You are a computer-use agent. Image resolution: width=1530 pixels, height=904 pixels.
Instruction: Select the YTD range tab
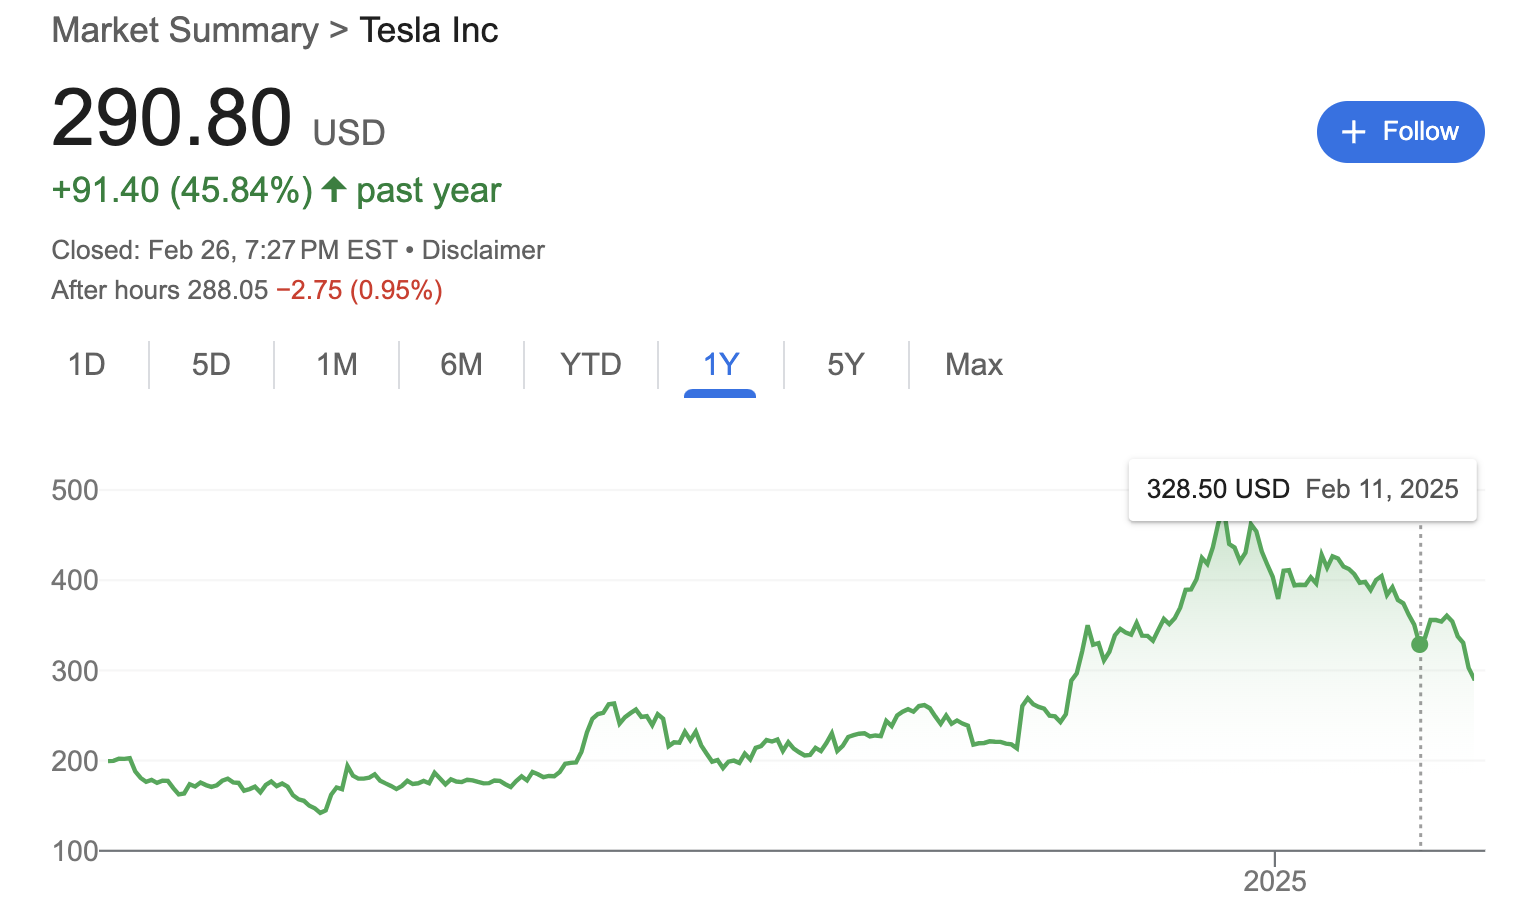591,364
